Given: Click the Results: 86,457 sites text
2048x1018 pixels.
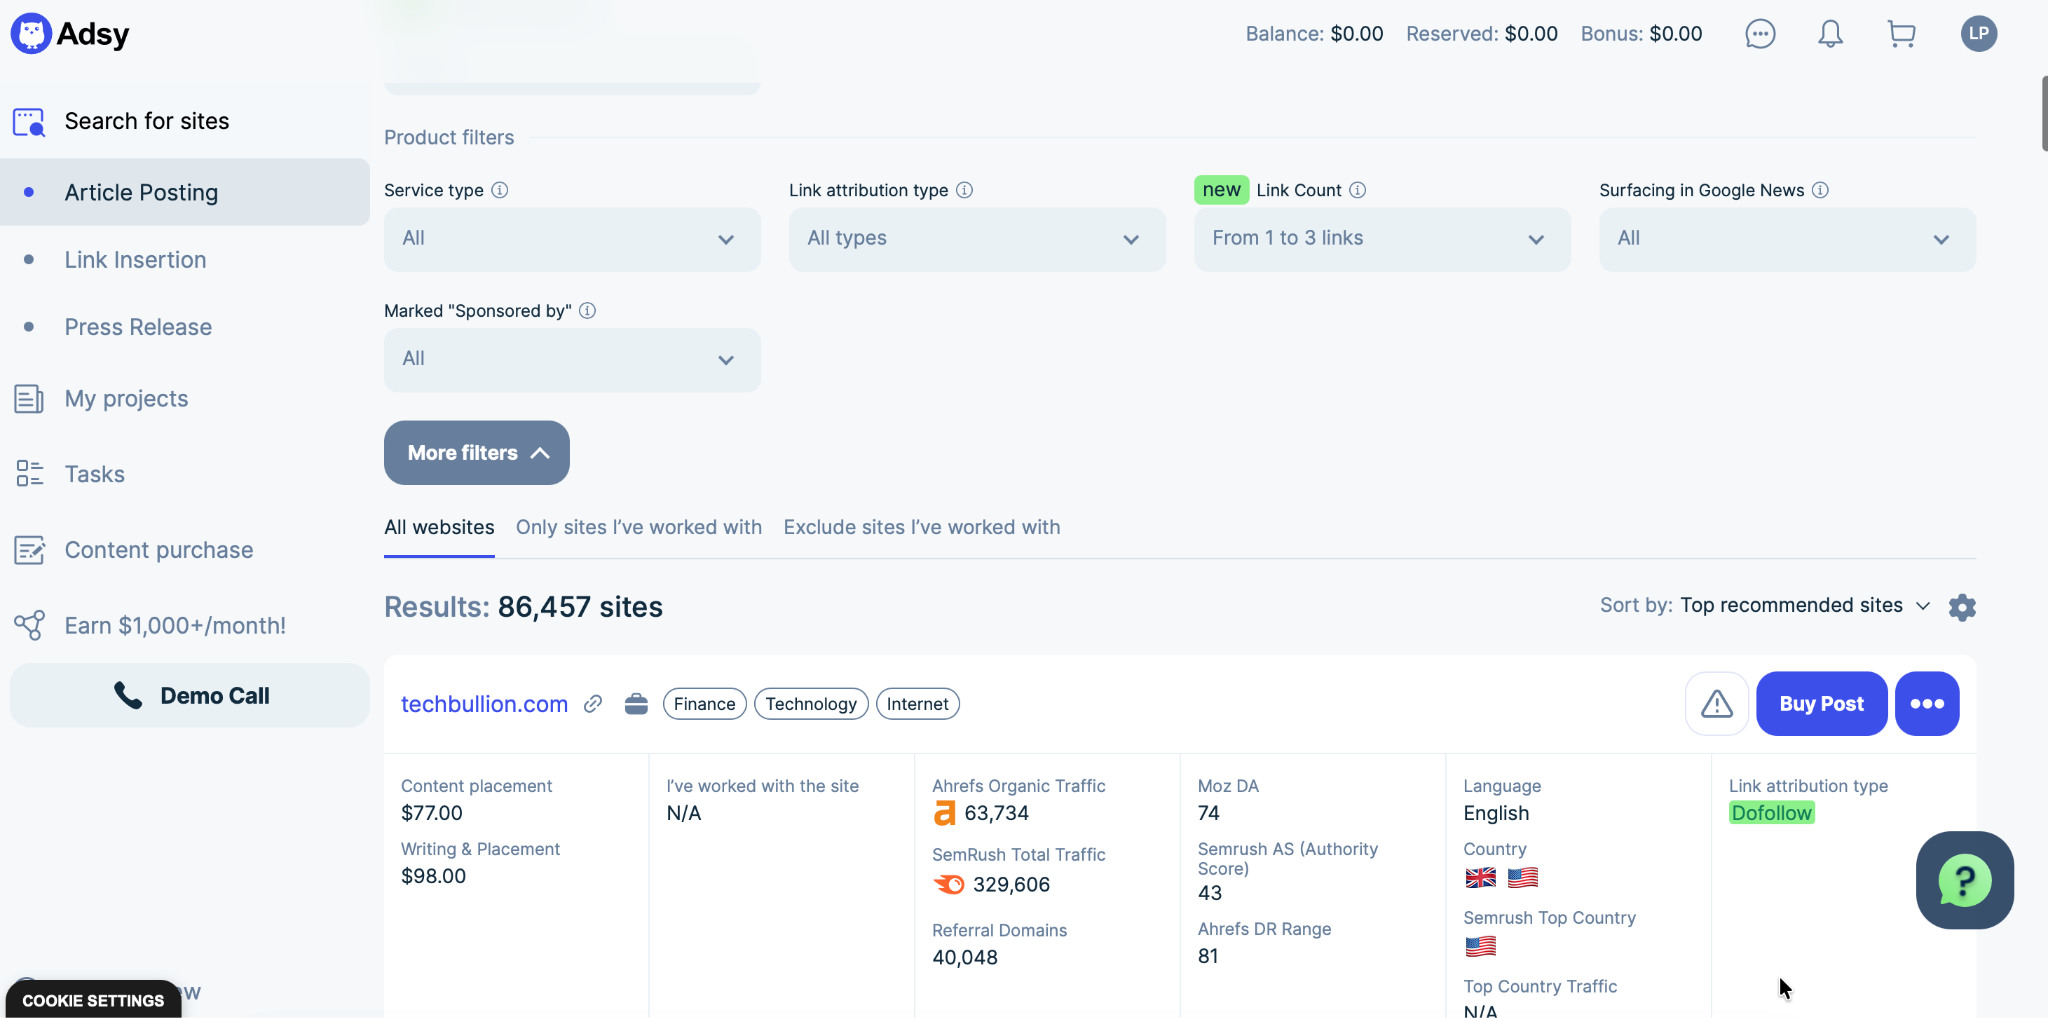Looking at the screenshot, I should tap(523, 607).
